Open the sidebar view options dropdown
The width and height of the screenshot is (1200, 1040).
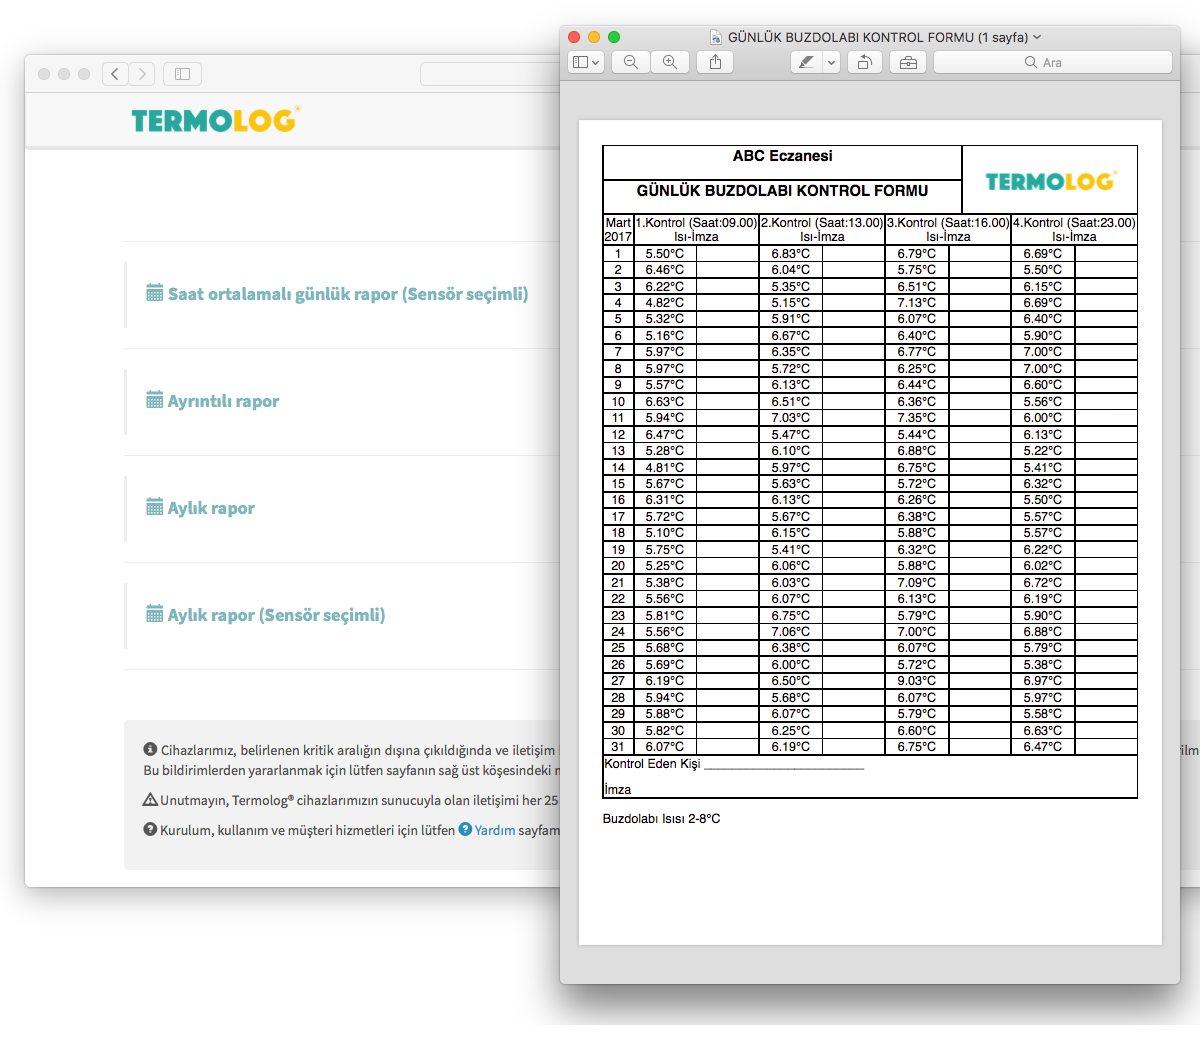pyautogui.click(x=586, y=62)
